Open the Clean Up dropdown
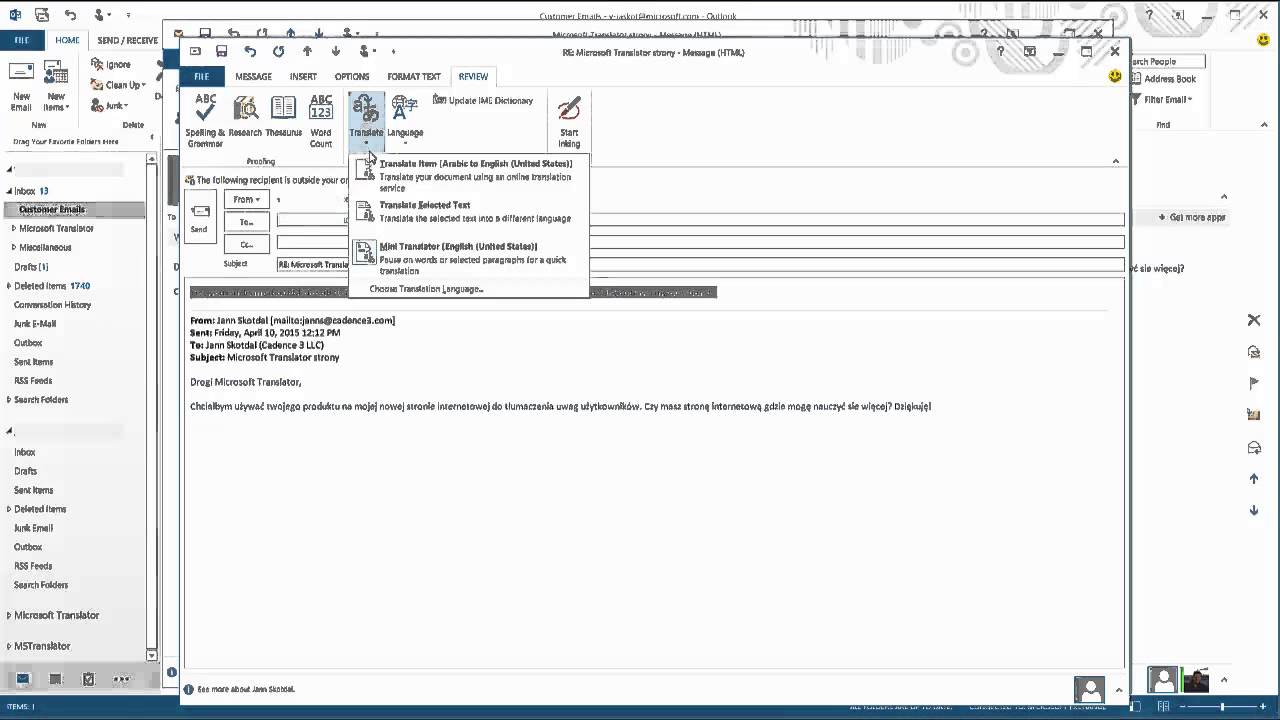The width and height of the screenshot is (1280, 720). point(118,85)
